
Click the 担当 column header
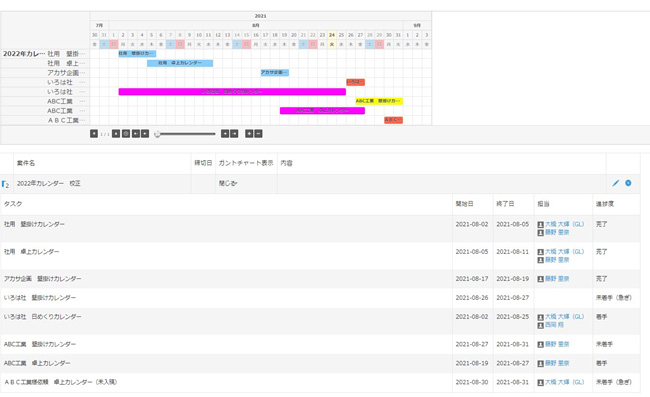(543, 204)
